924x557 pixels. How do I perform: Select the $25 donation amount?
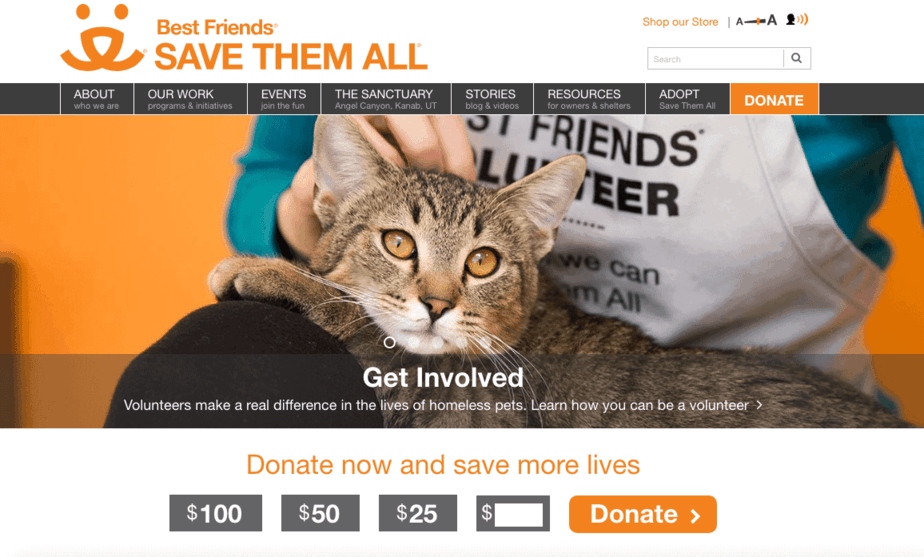pyautogui.click(x=418, y=513)
